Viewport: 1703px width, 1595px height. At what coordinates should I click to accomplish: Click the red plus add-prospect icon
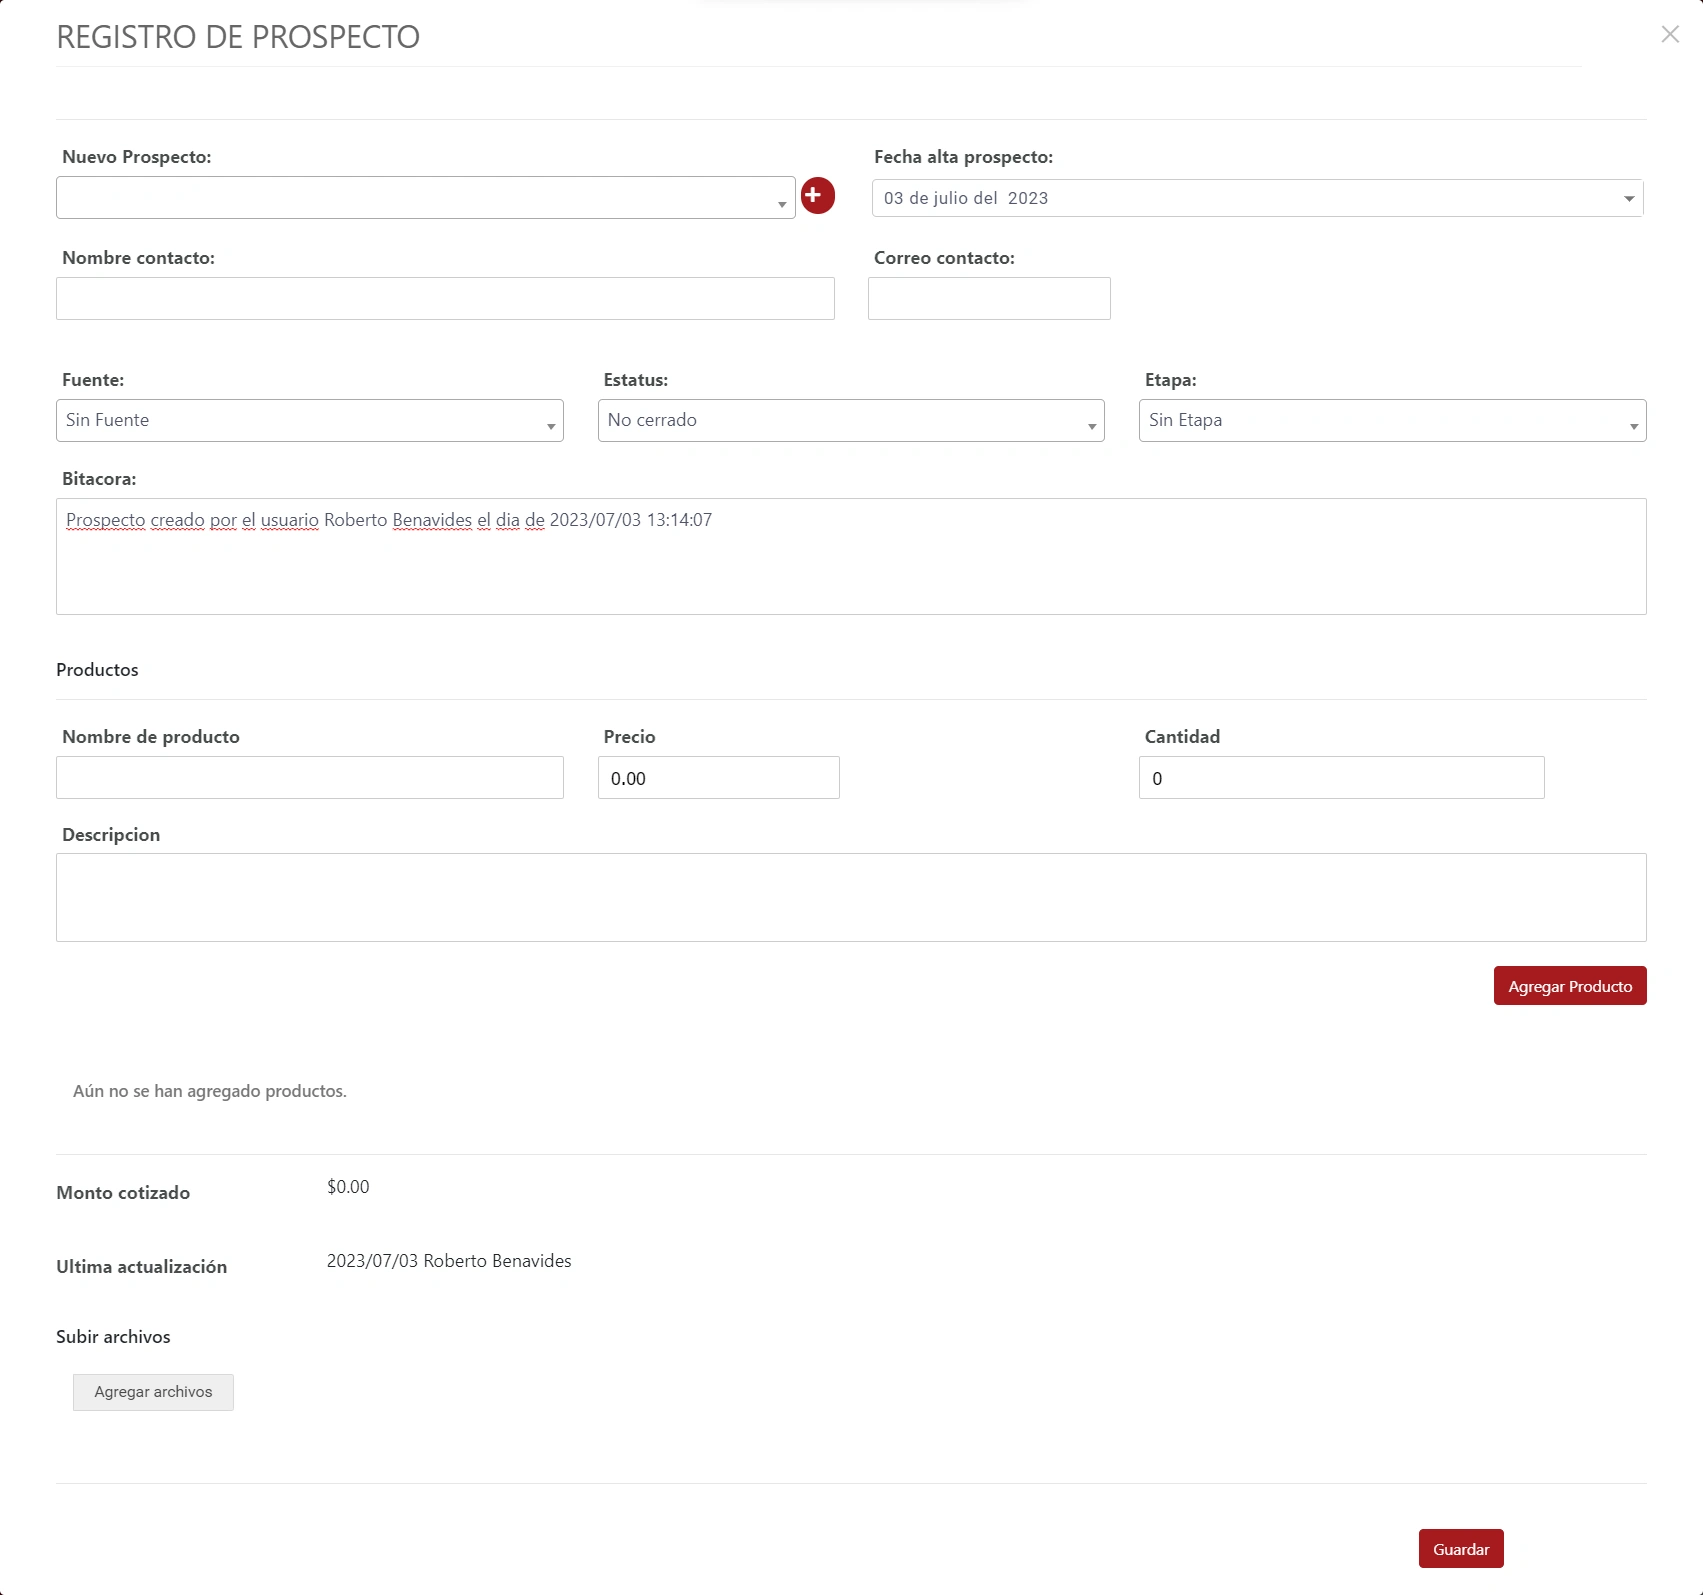pos(817,195)
